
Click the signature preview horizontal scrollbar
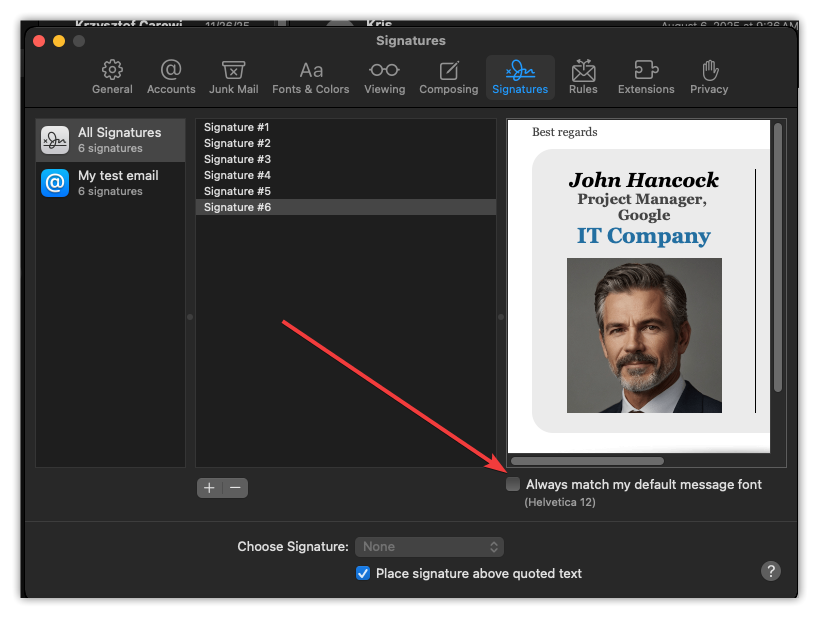tap(587, 461)
